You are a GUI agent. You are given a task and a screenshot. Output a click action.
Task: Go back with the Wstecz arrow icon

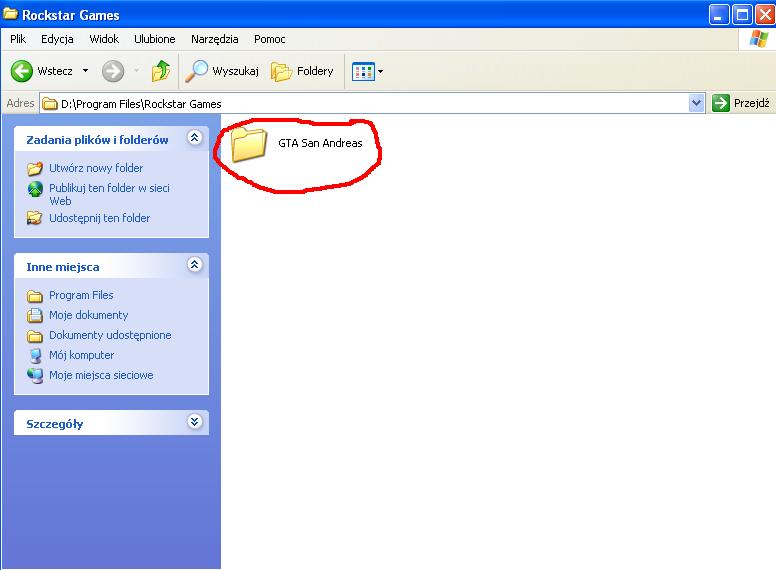tap(22, 71)
